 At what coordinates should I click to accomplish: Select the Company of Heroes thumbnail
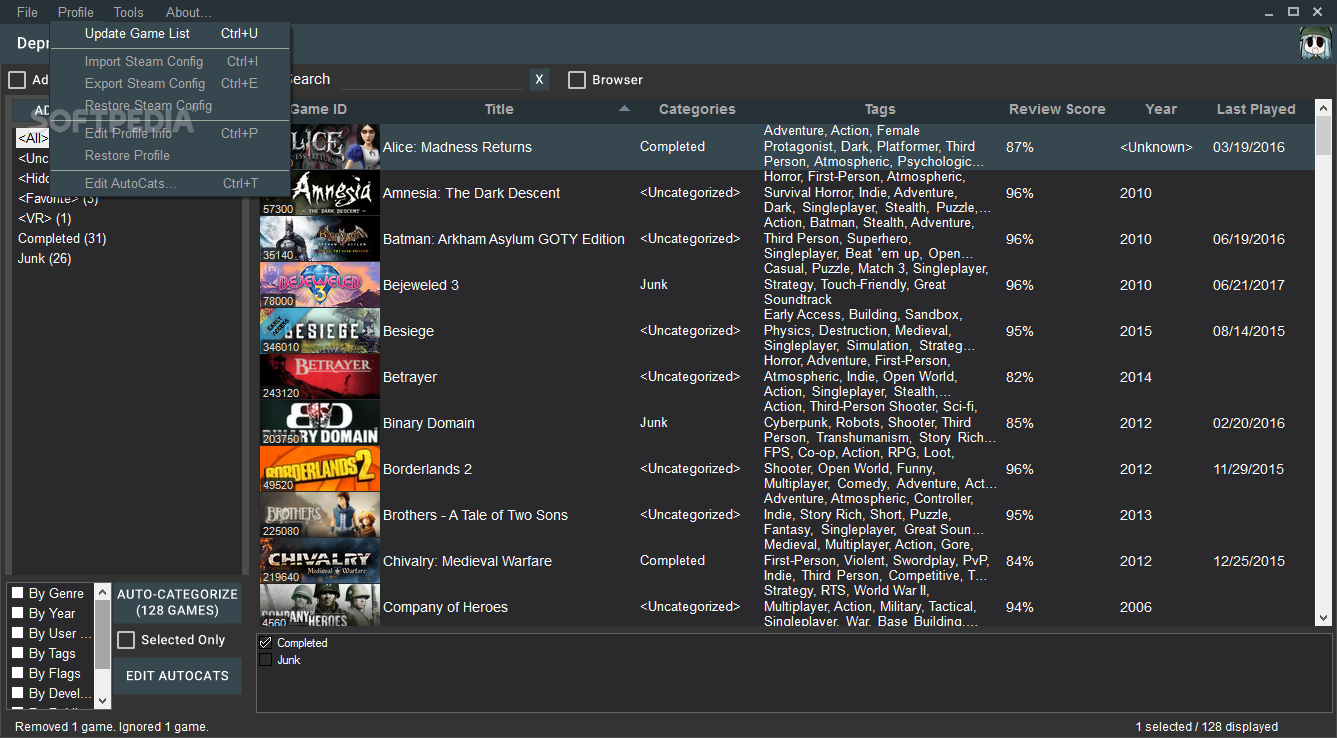(x=320, y=606)
